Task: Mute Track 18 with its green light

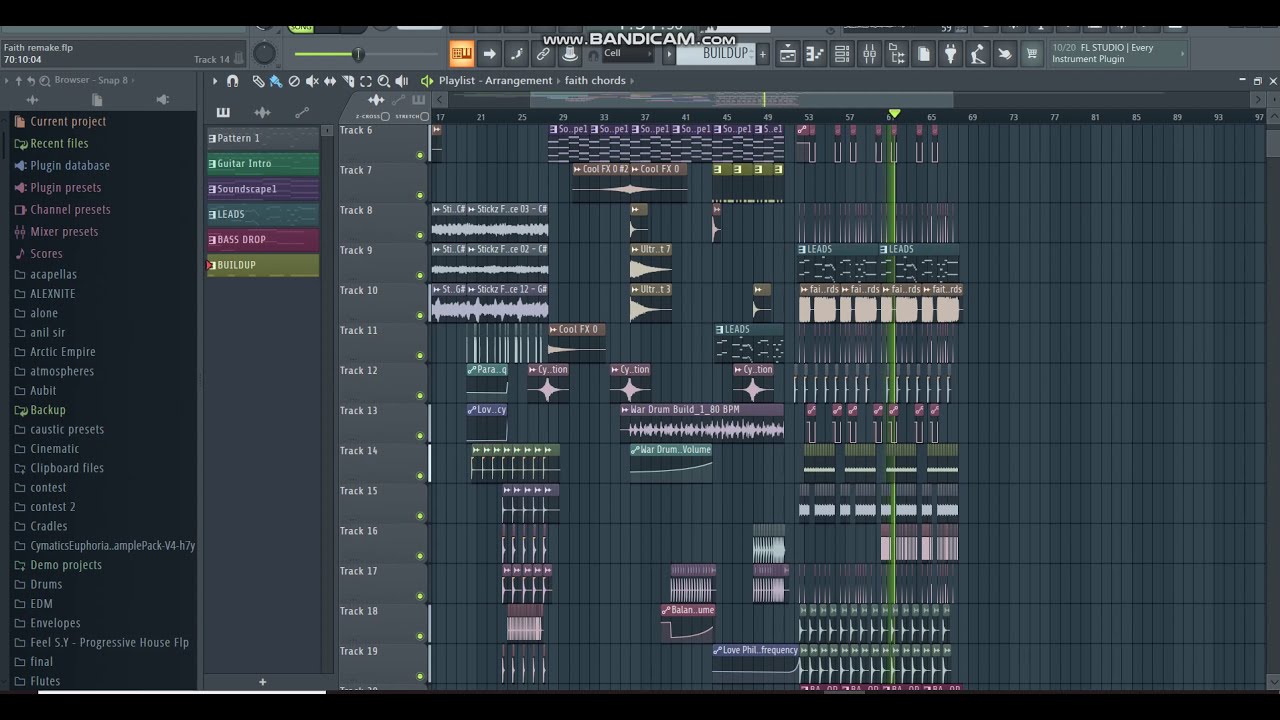Action: 420,635
